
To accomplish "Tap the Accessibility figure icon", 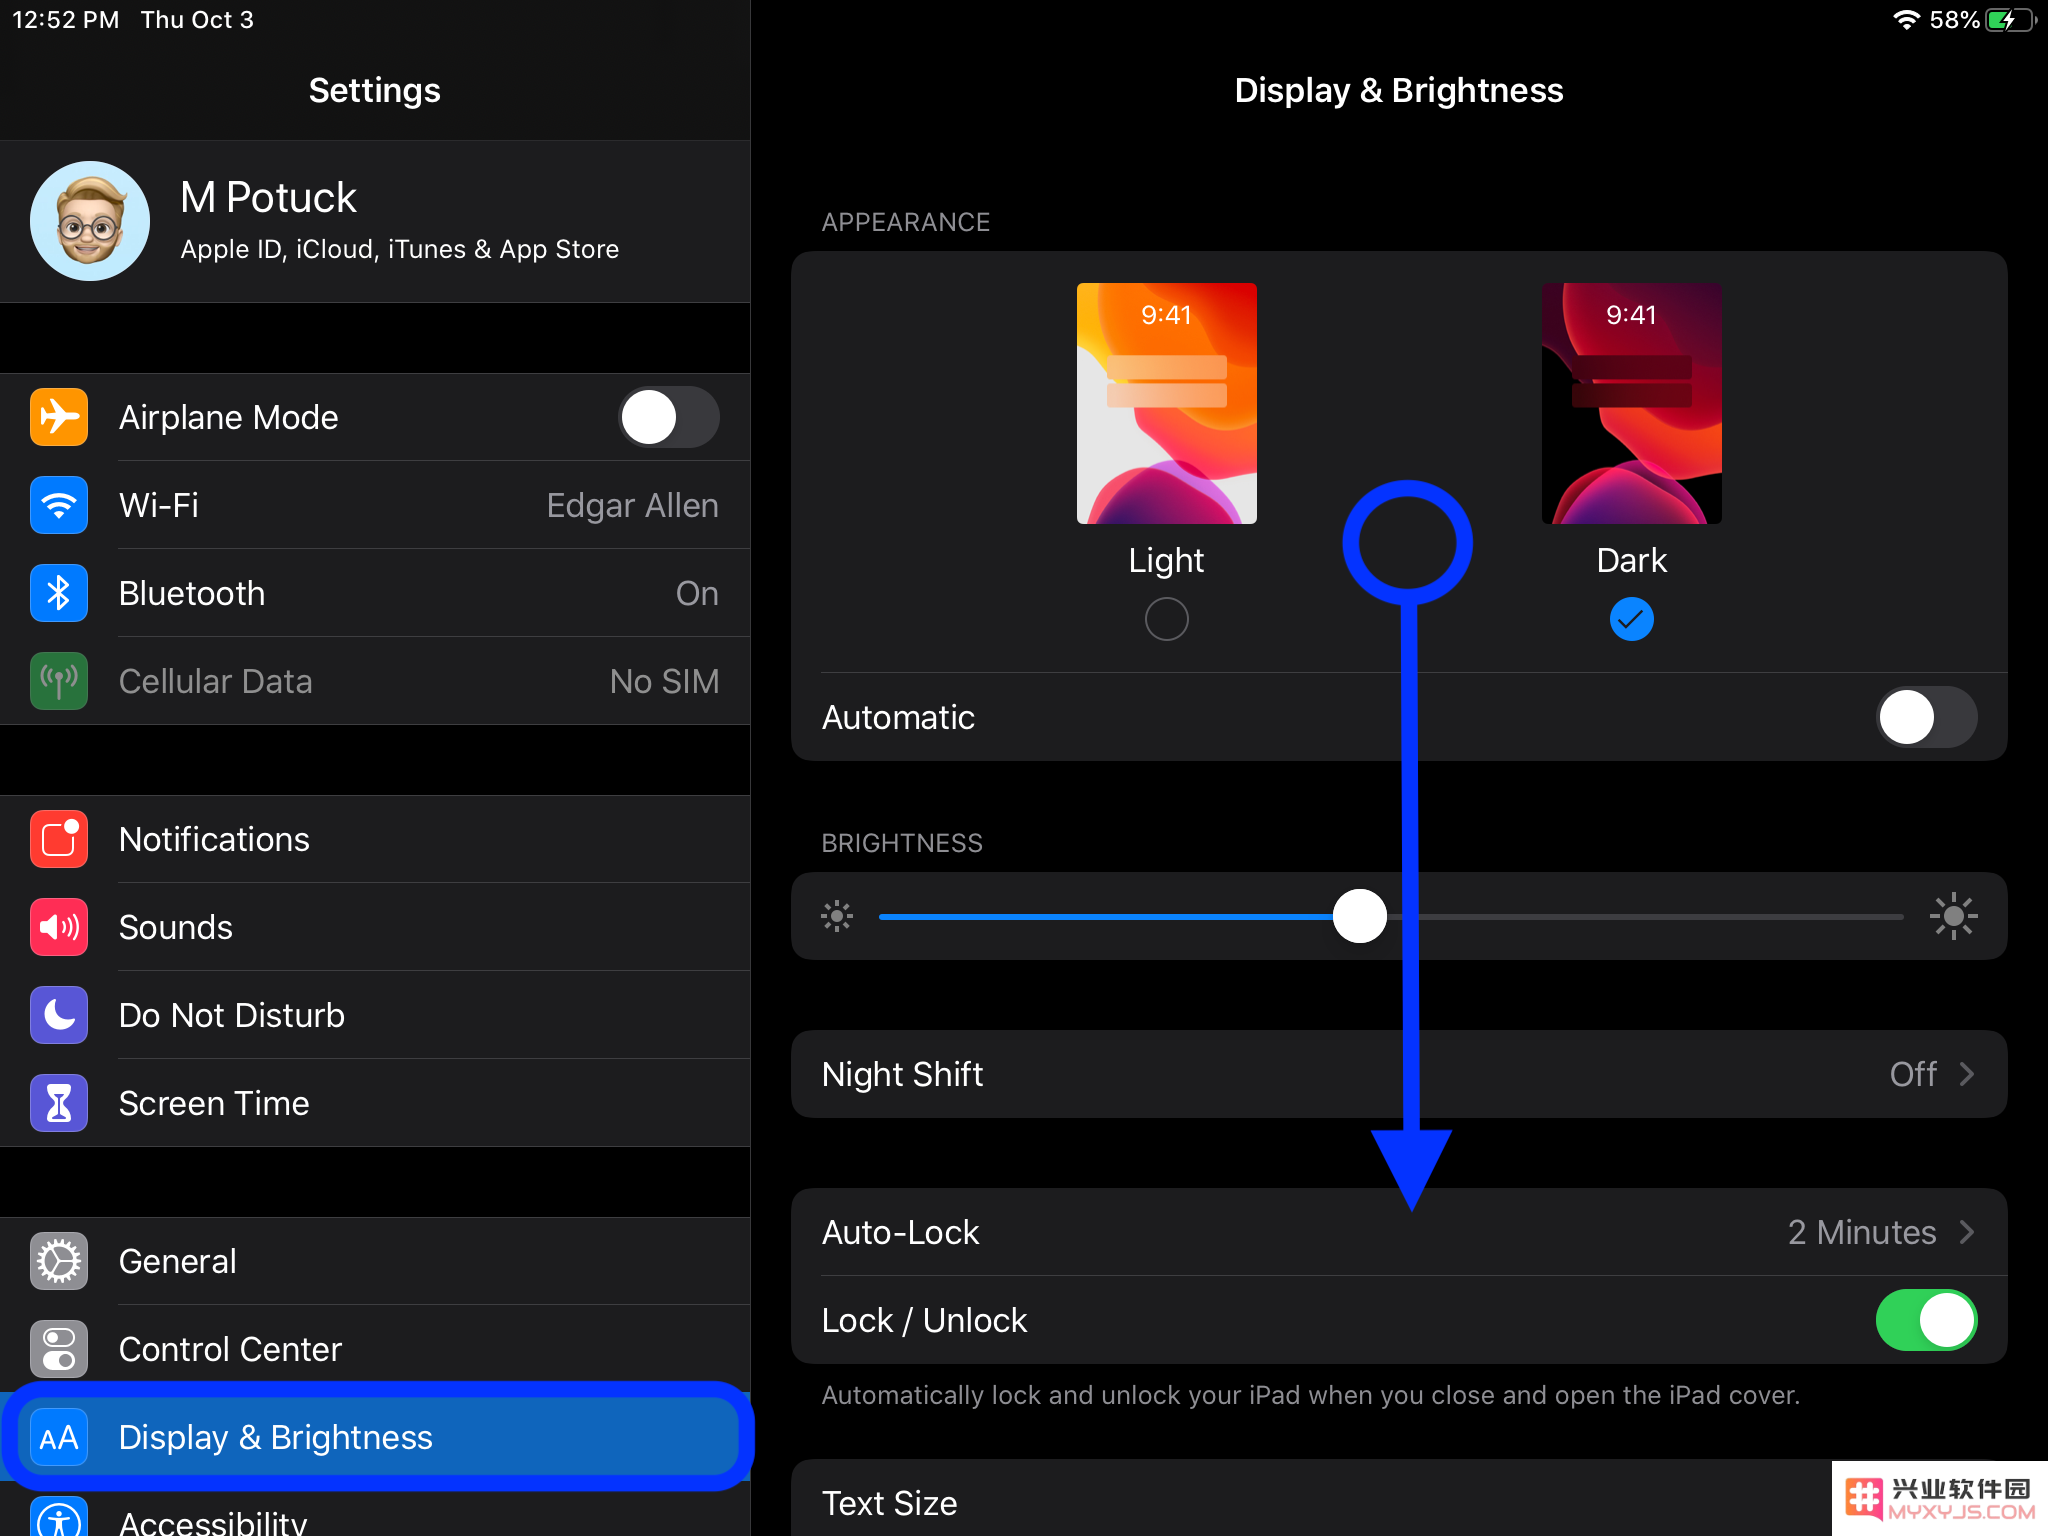I will tap(59, 1517).
